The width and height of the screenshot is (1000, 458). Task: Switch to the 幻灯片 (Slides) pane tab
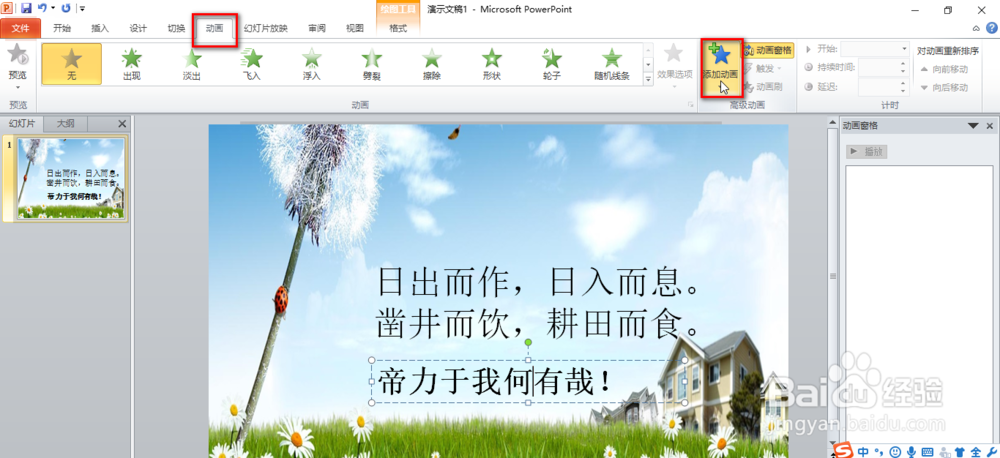22,124
